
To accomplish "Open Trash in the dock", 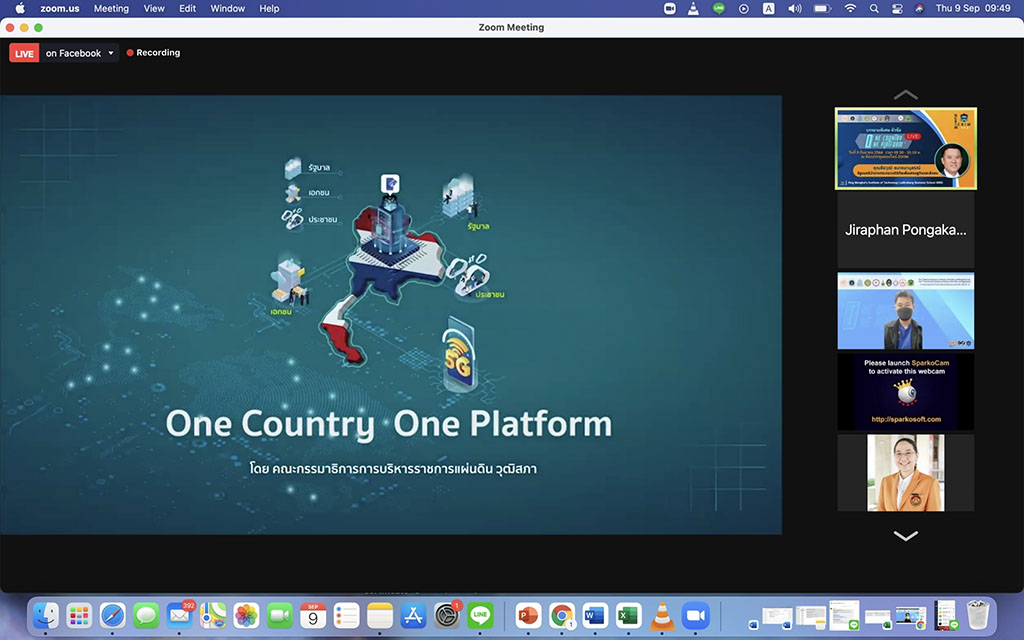I will coord(978,615).
